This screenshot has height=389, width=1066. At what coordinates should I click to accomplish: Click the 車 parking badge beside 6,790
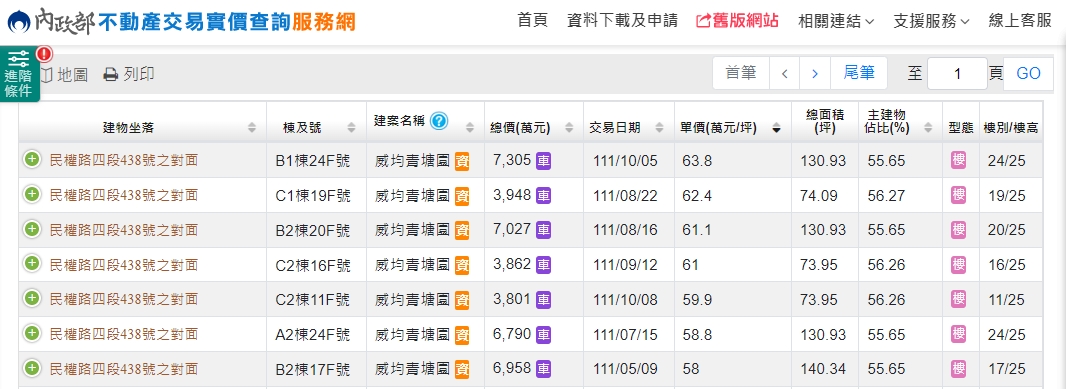(x=543, y=334)
